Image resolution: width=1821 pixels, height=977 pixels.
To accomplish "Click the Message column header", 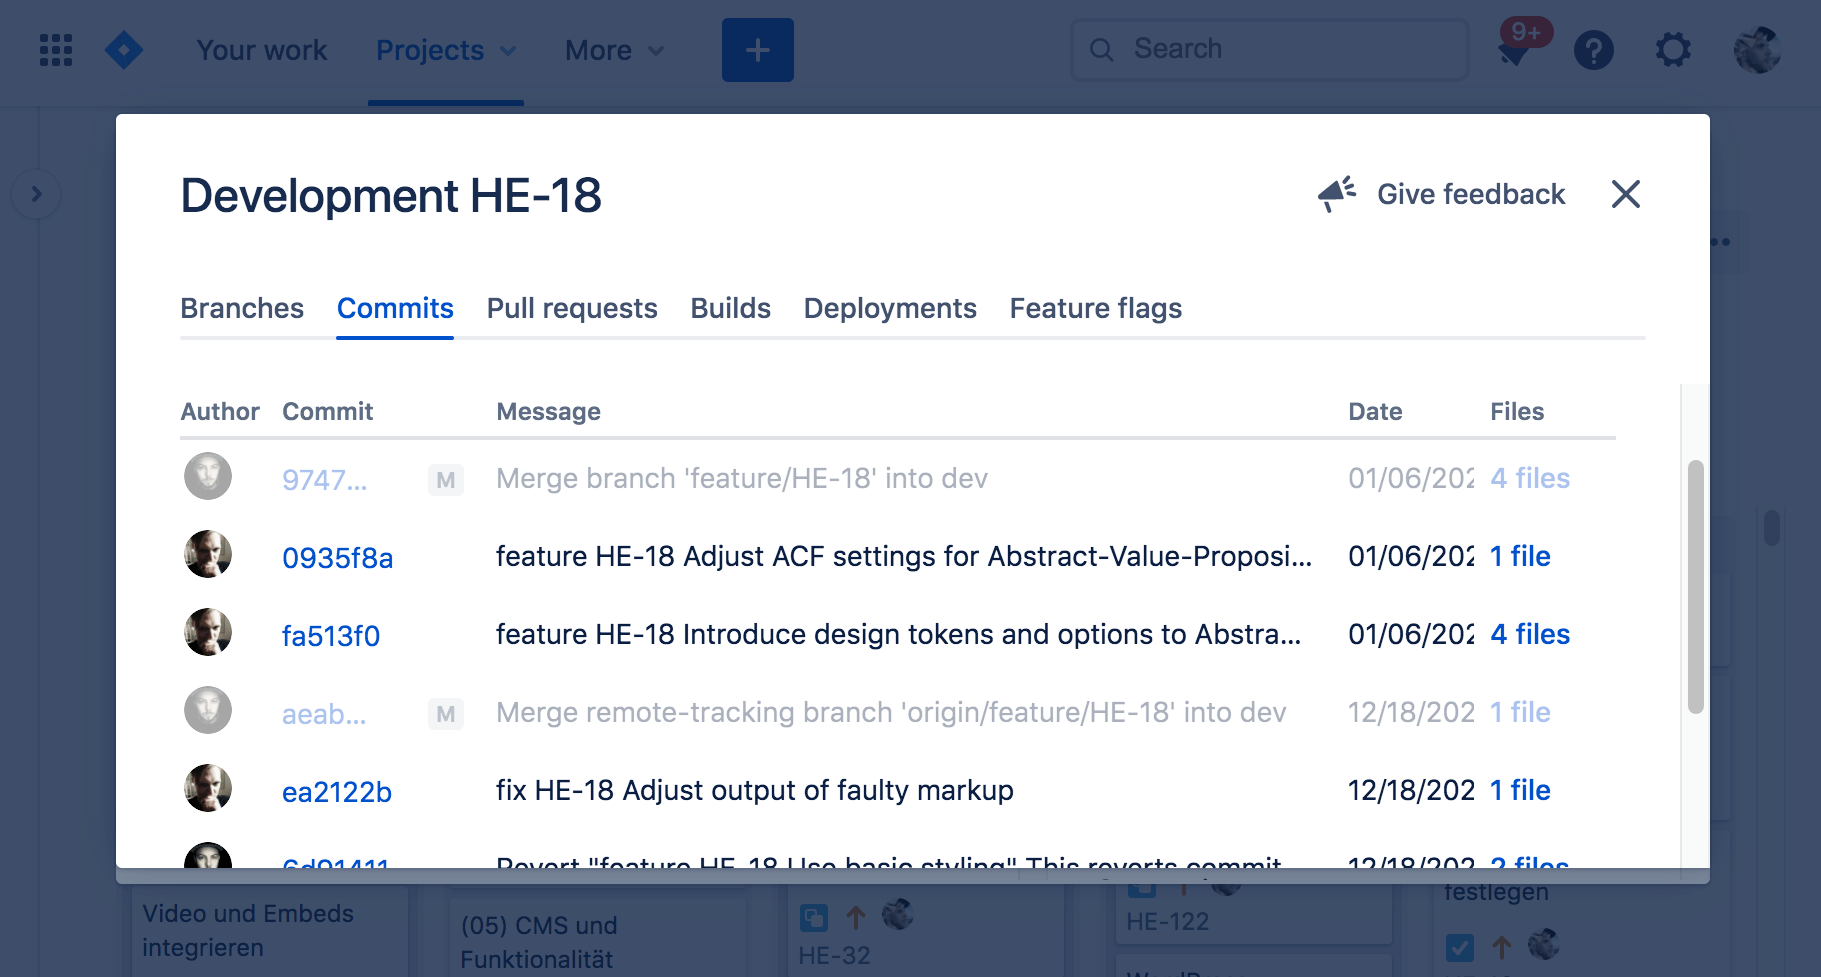I will tap(548, 411).
